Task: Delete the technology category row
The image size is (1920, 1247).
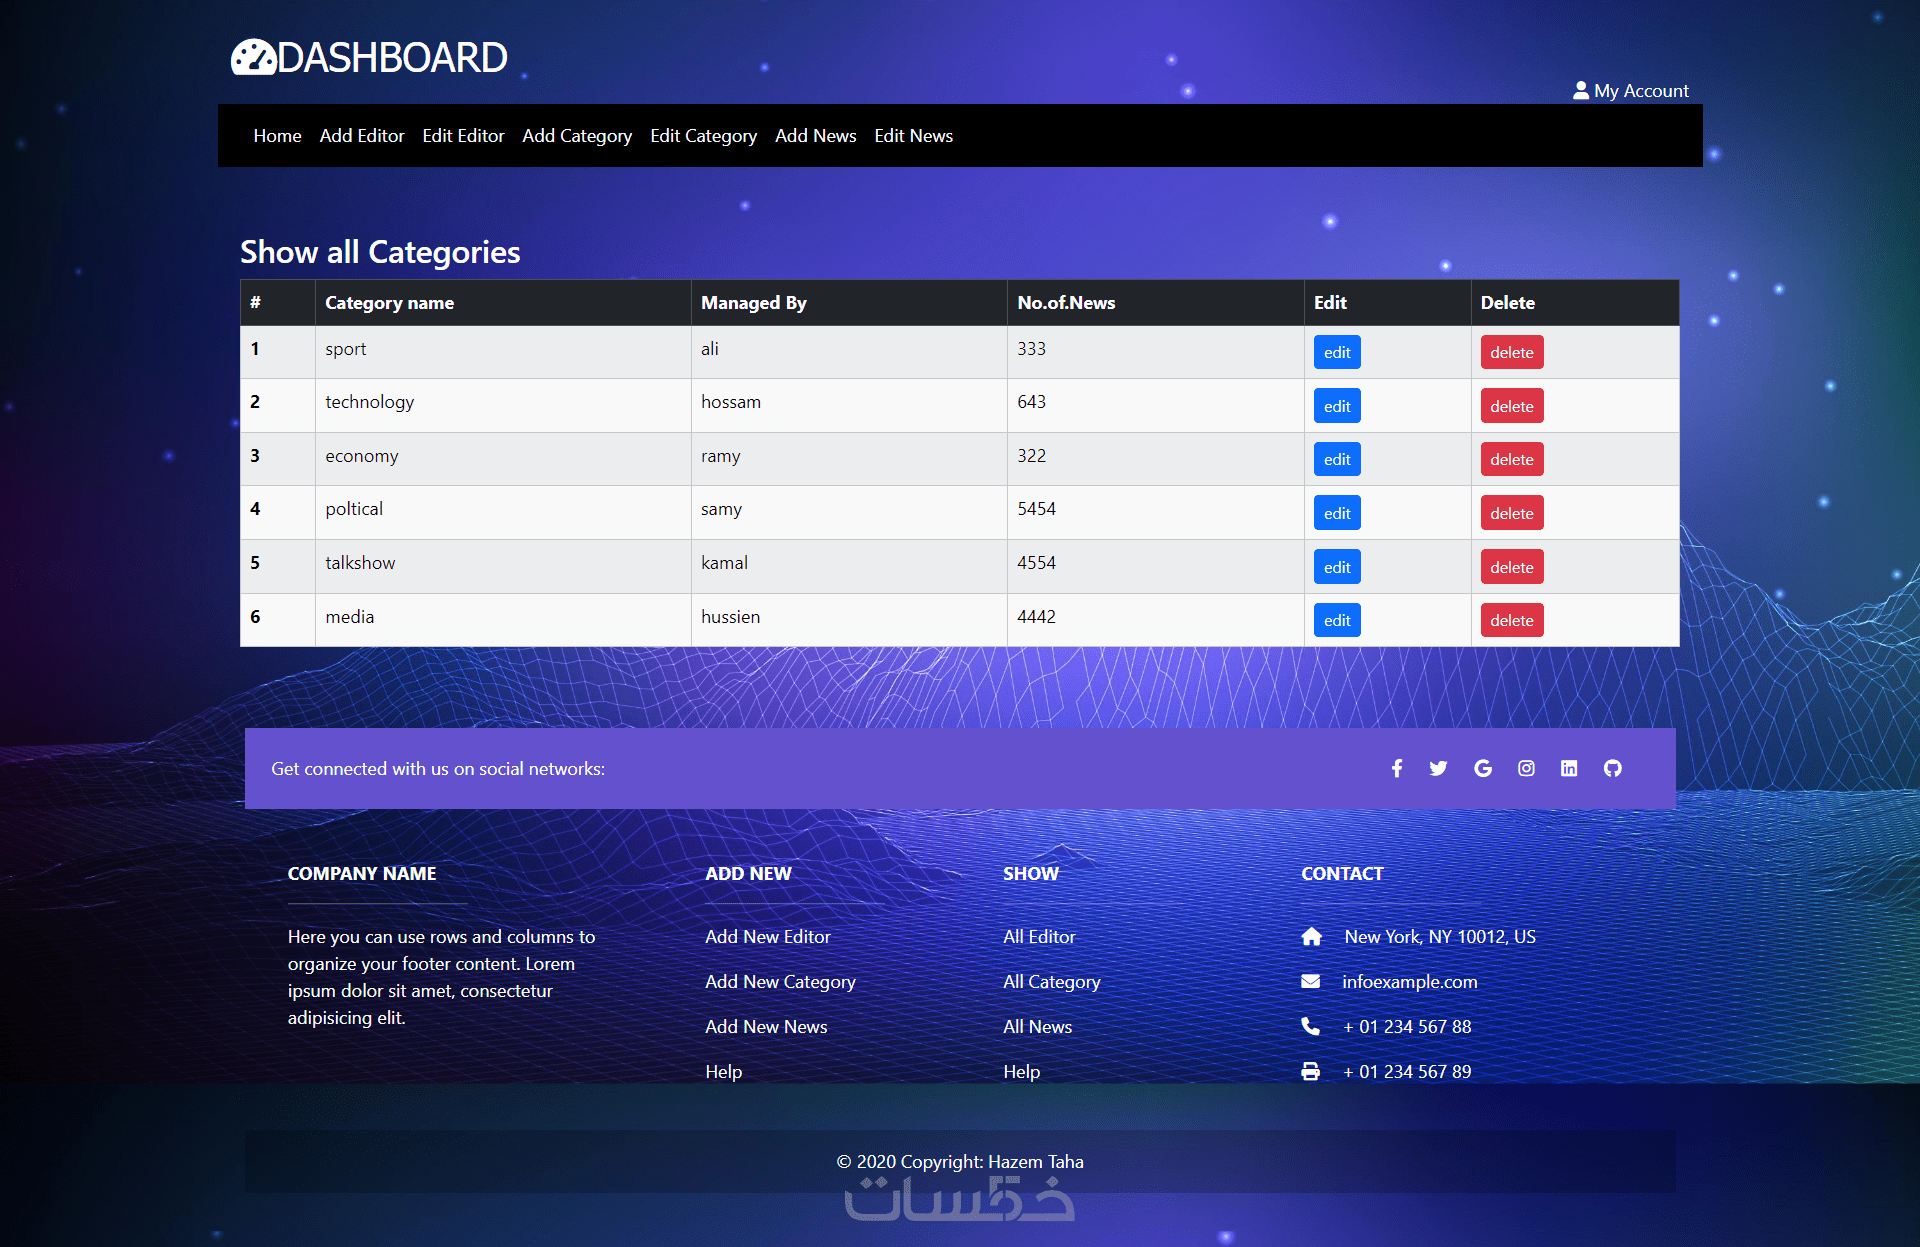Action: [1511, 406]
